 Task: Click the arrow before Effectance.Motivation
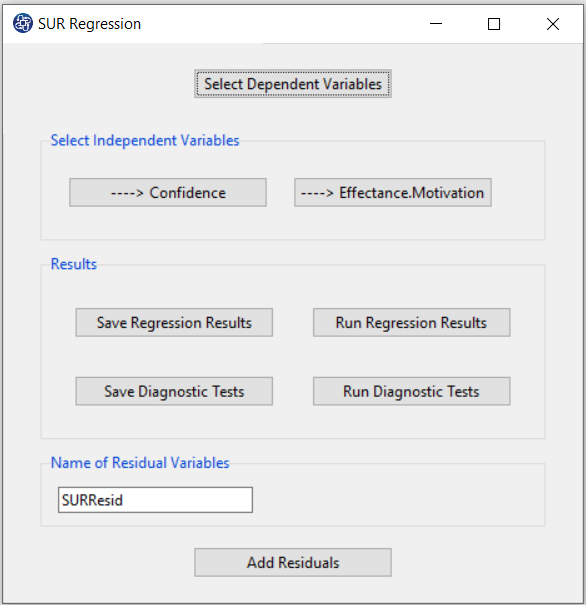pos(317,193)
